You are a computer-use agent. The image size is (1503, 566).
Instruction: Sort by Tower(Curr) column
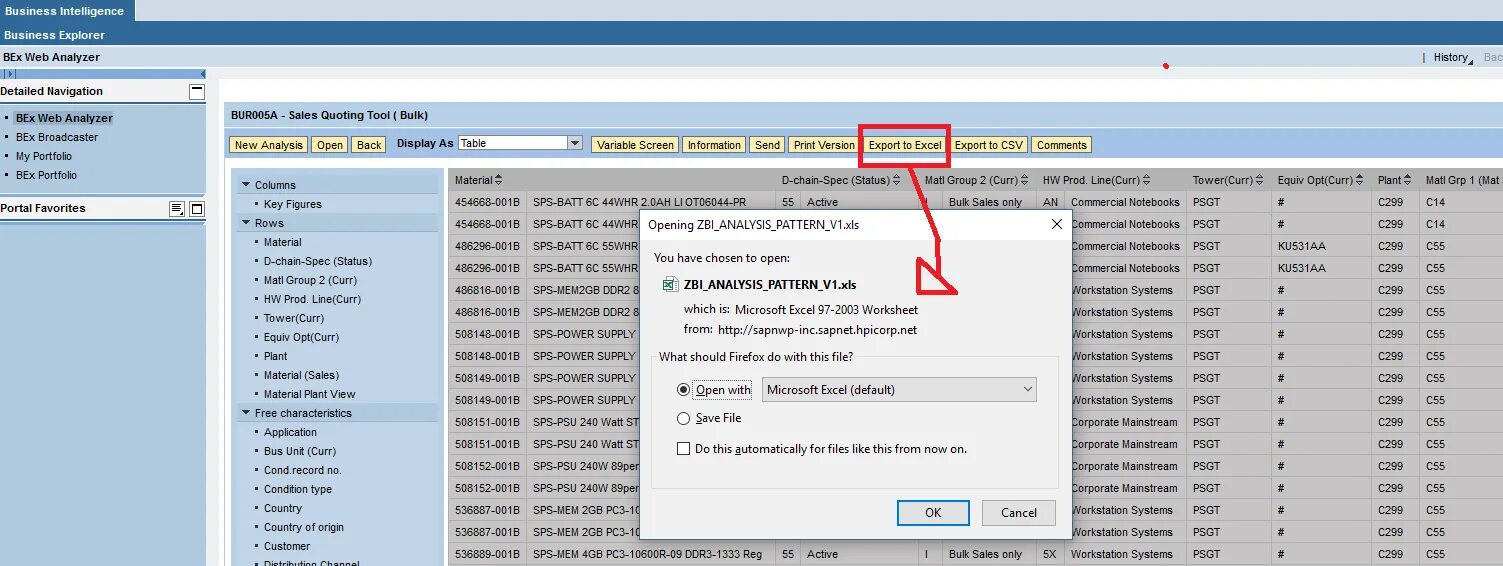pyautogui.click(x=1261, y=180)
